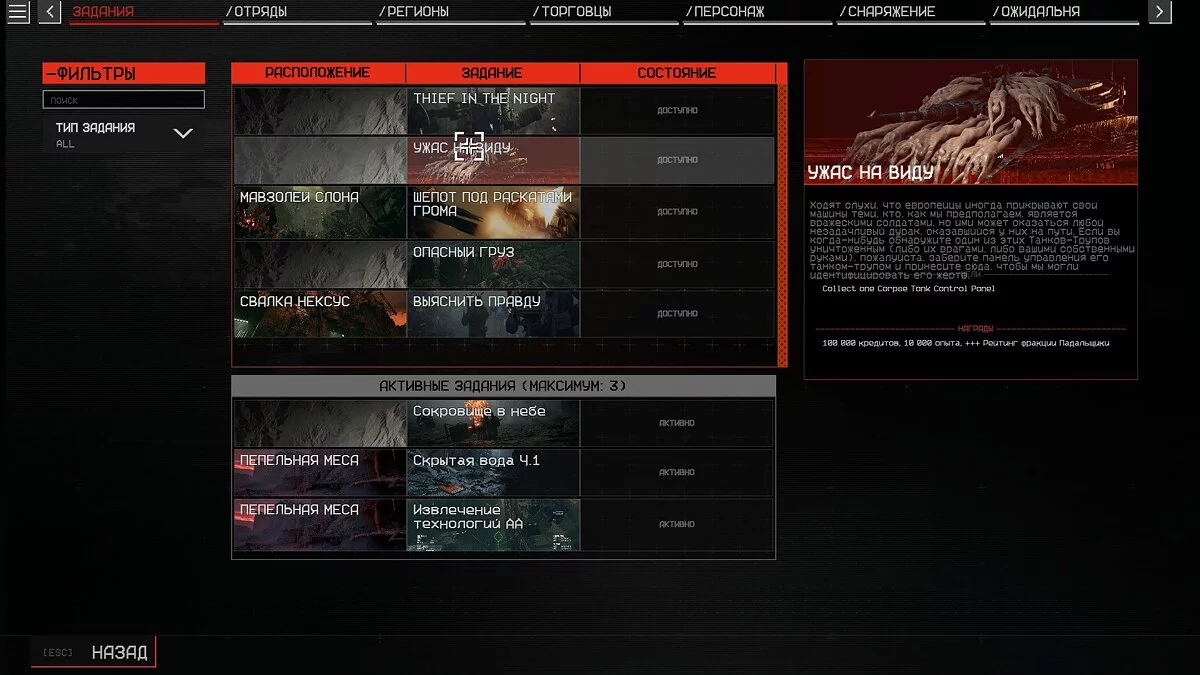Click the left arrow tab scroller

coord(50,12)
